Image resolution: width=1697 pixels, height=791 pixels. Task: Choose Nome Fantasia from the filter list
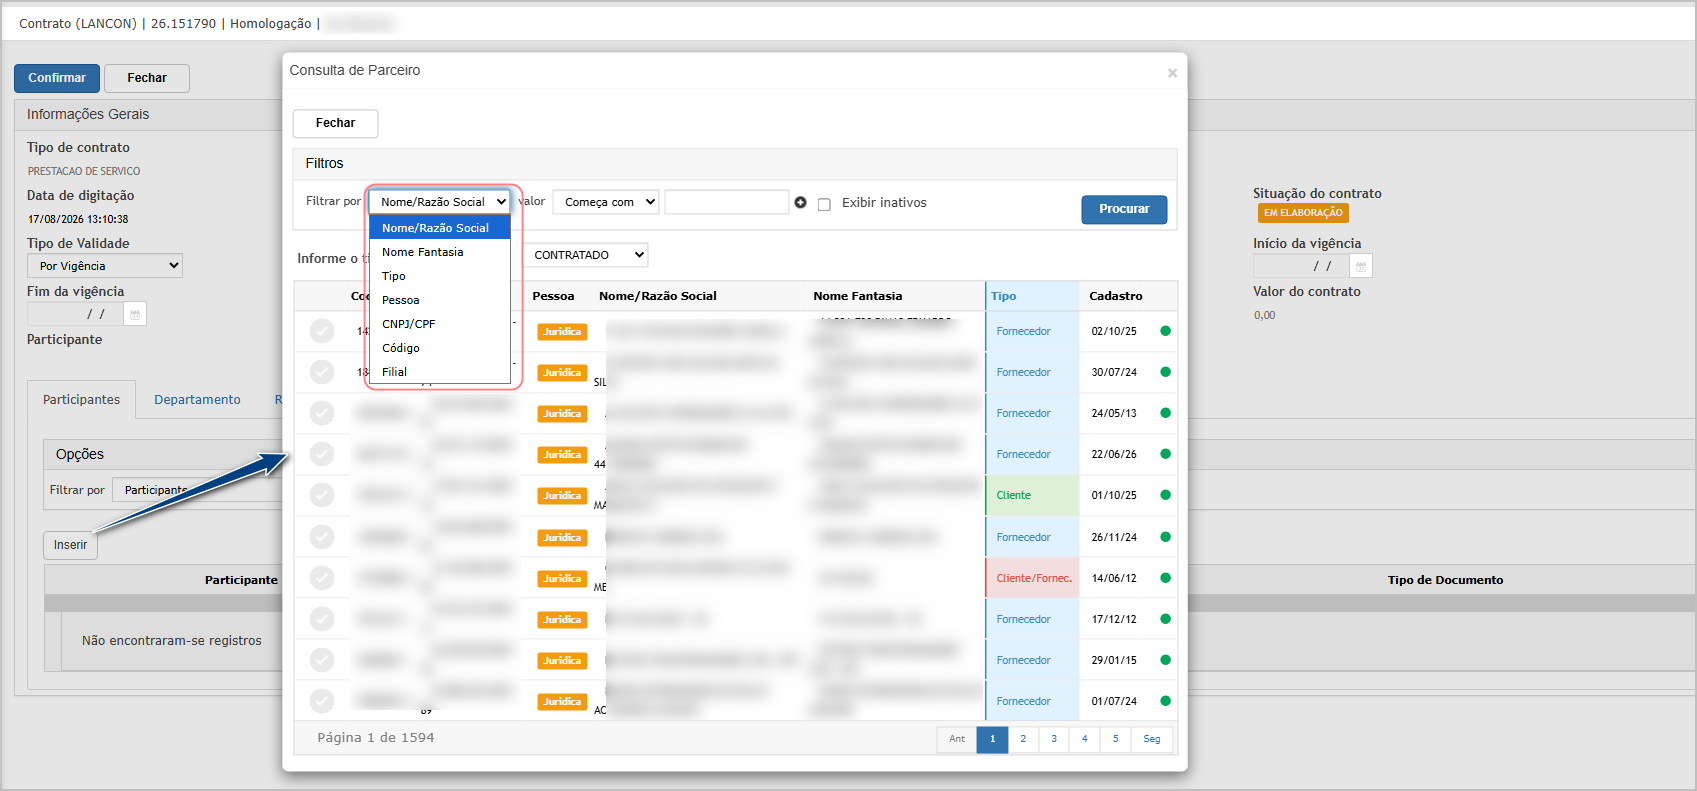(440, 252)
